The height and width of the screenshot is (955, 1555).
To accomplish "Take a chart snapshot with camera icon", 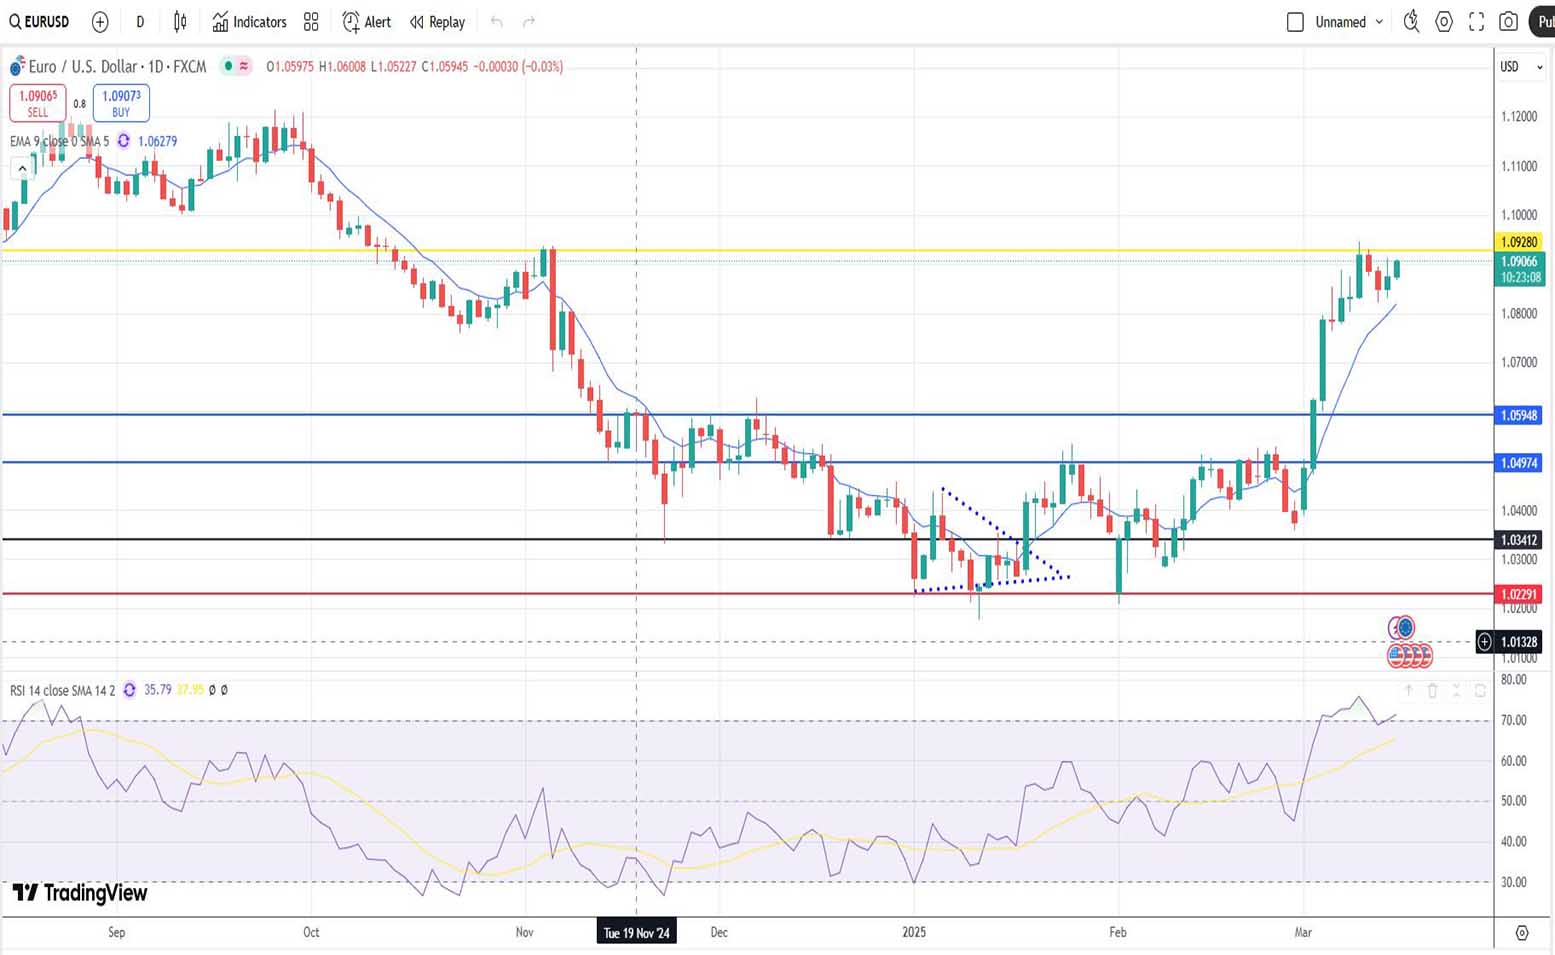I will 1509,22.
